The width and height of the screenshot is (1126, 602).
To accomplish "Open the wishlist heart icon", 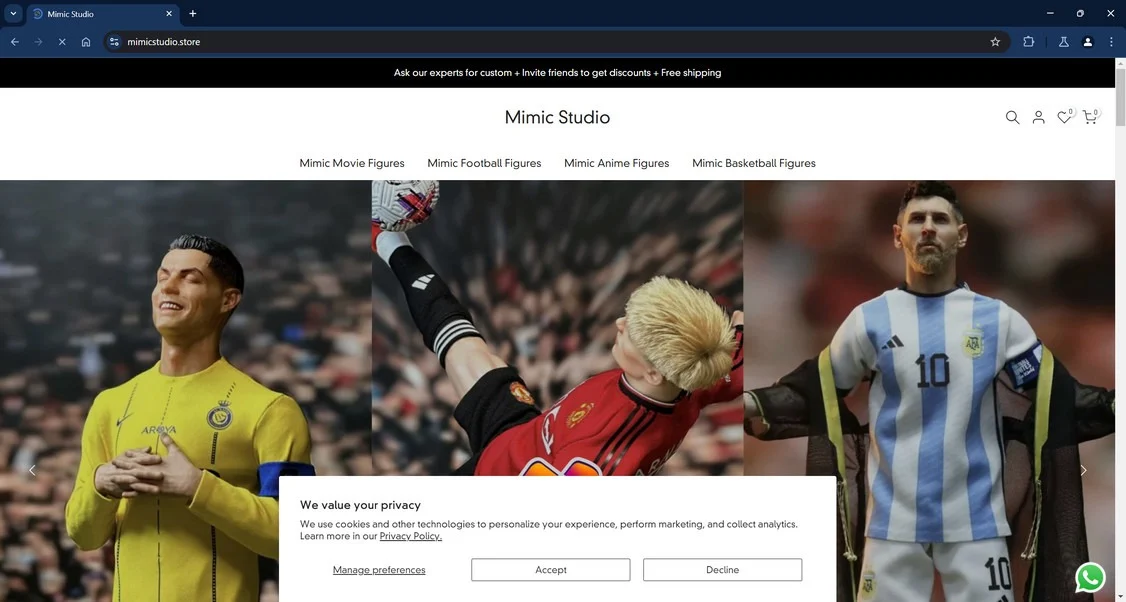I will point(1064,117).
